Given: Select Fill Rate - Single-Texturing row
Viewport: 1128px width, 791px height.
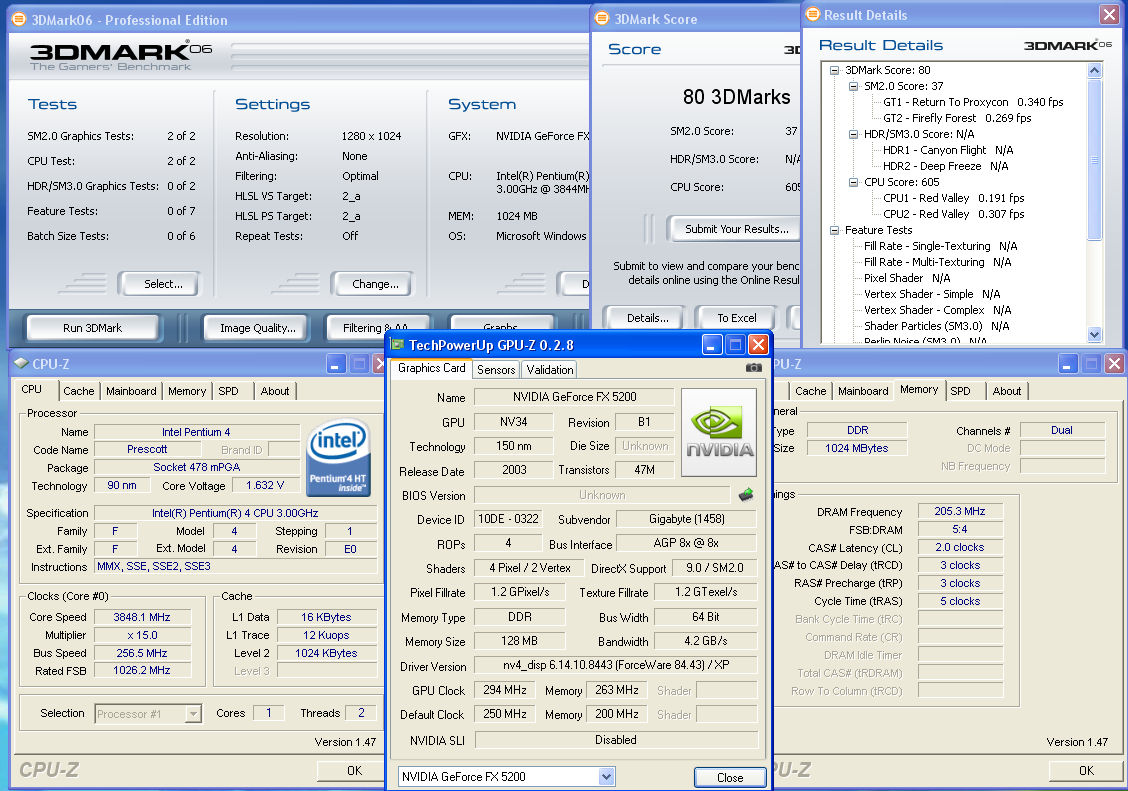Looking at the screenshot, I should click(940, 246).
